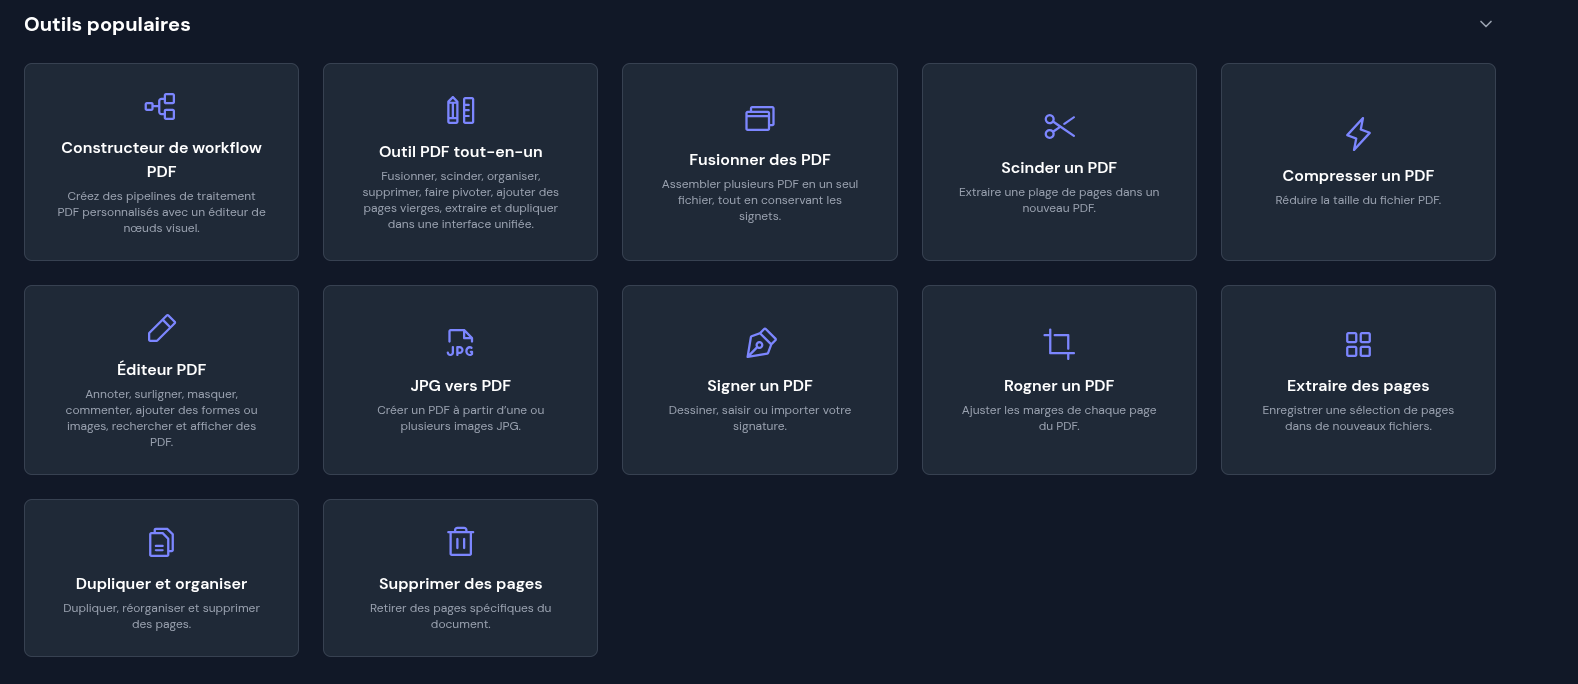This screenshot has height=684, width=1578.
Task: Click the Outils populaires section heading
Action: [107, 25]
